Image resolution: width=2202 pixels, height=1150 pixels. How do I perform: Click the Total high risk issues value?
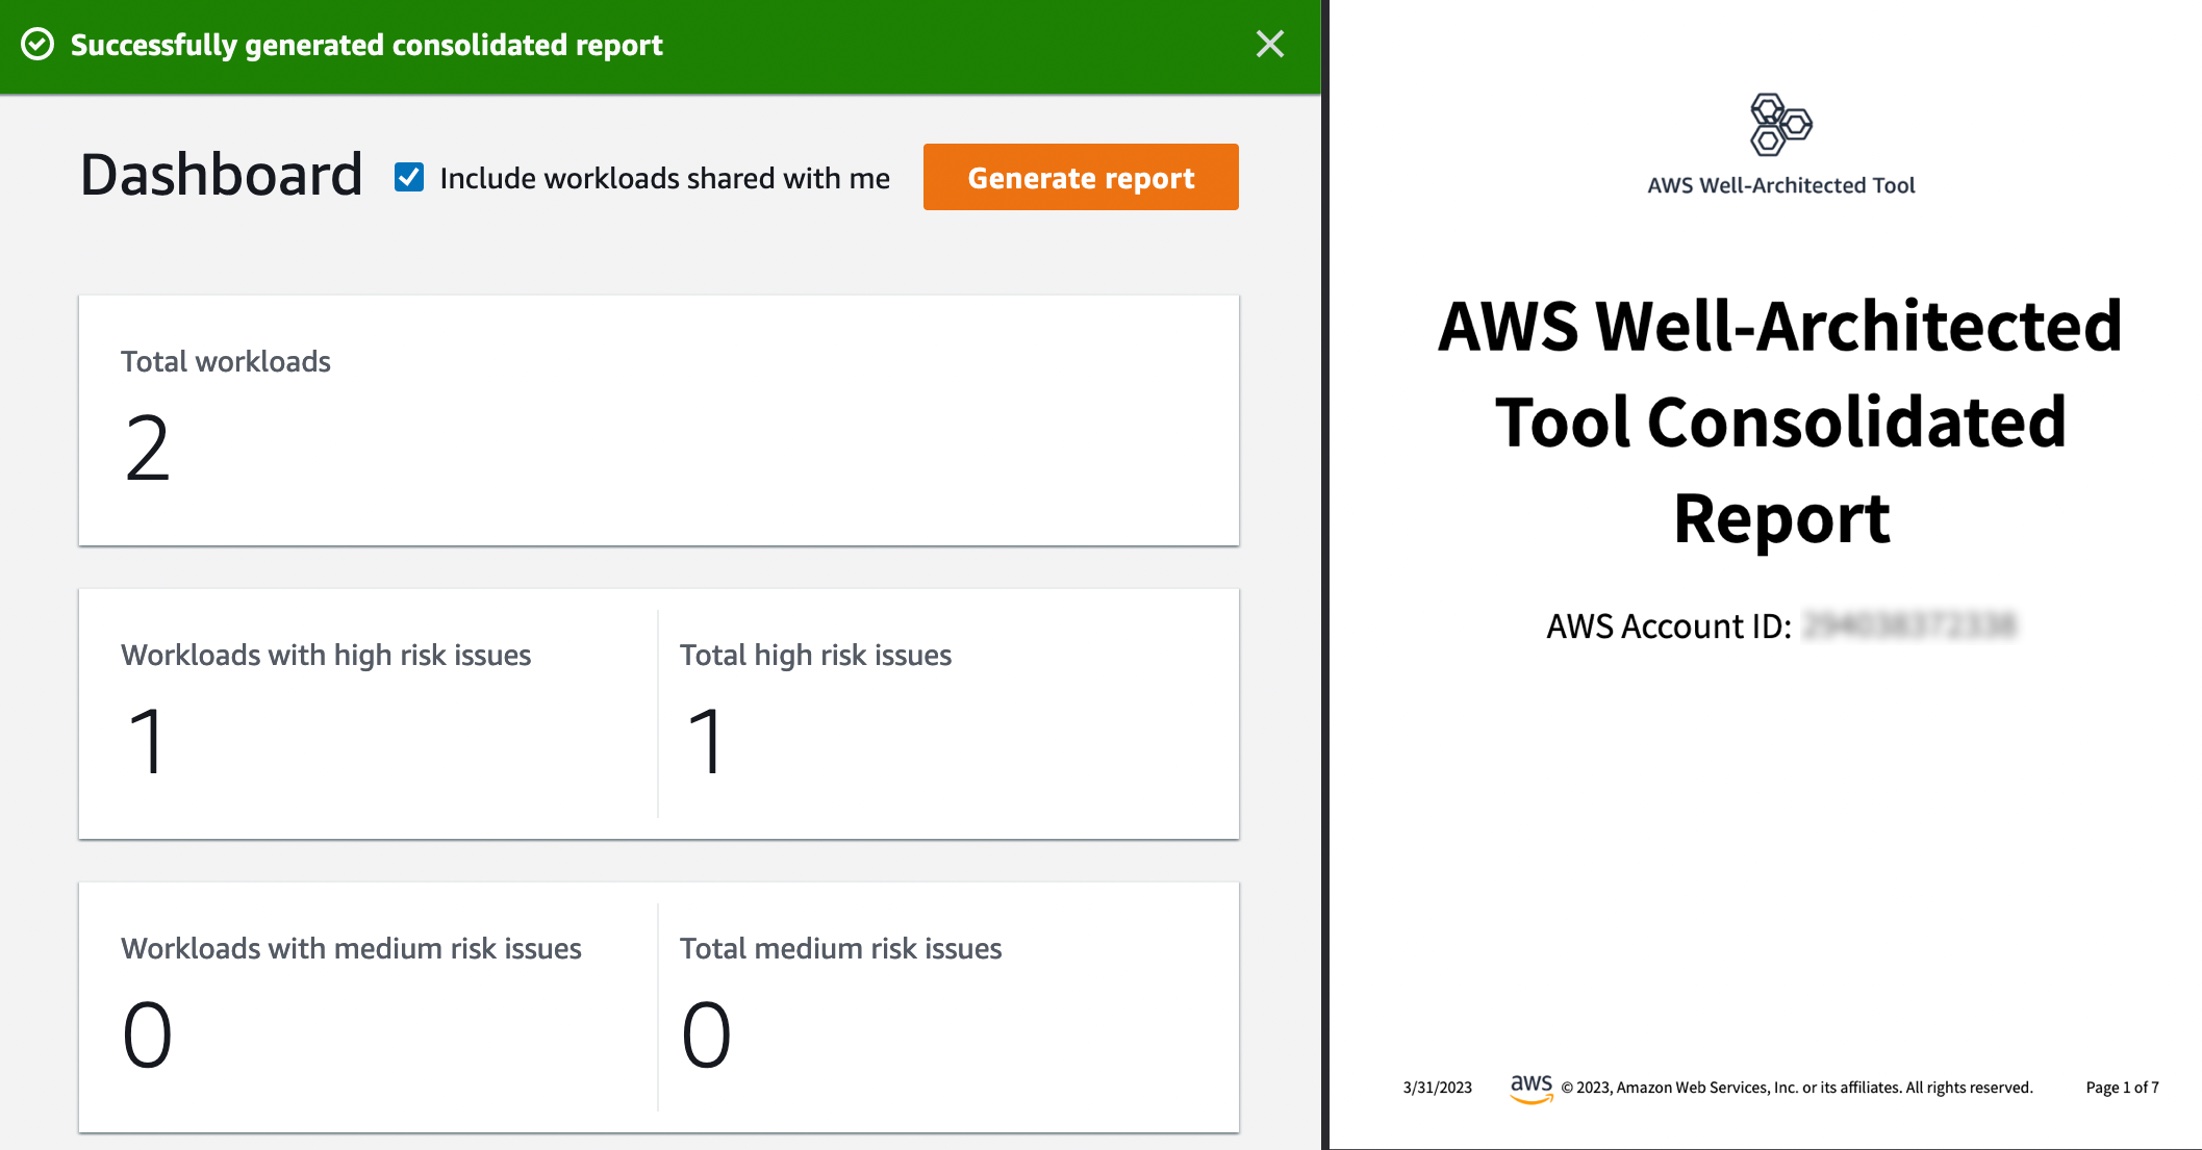pyautogui.click(x=707, y=741)
